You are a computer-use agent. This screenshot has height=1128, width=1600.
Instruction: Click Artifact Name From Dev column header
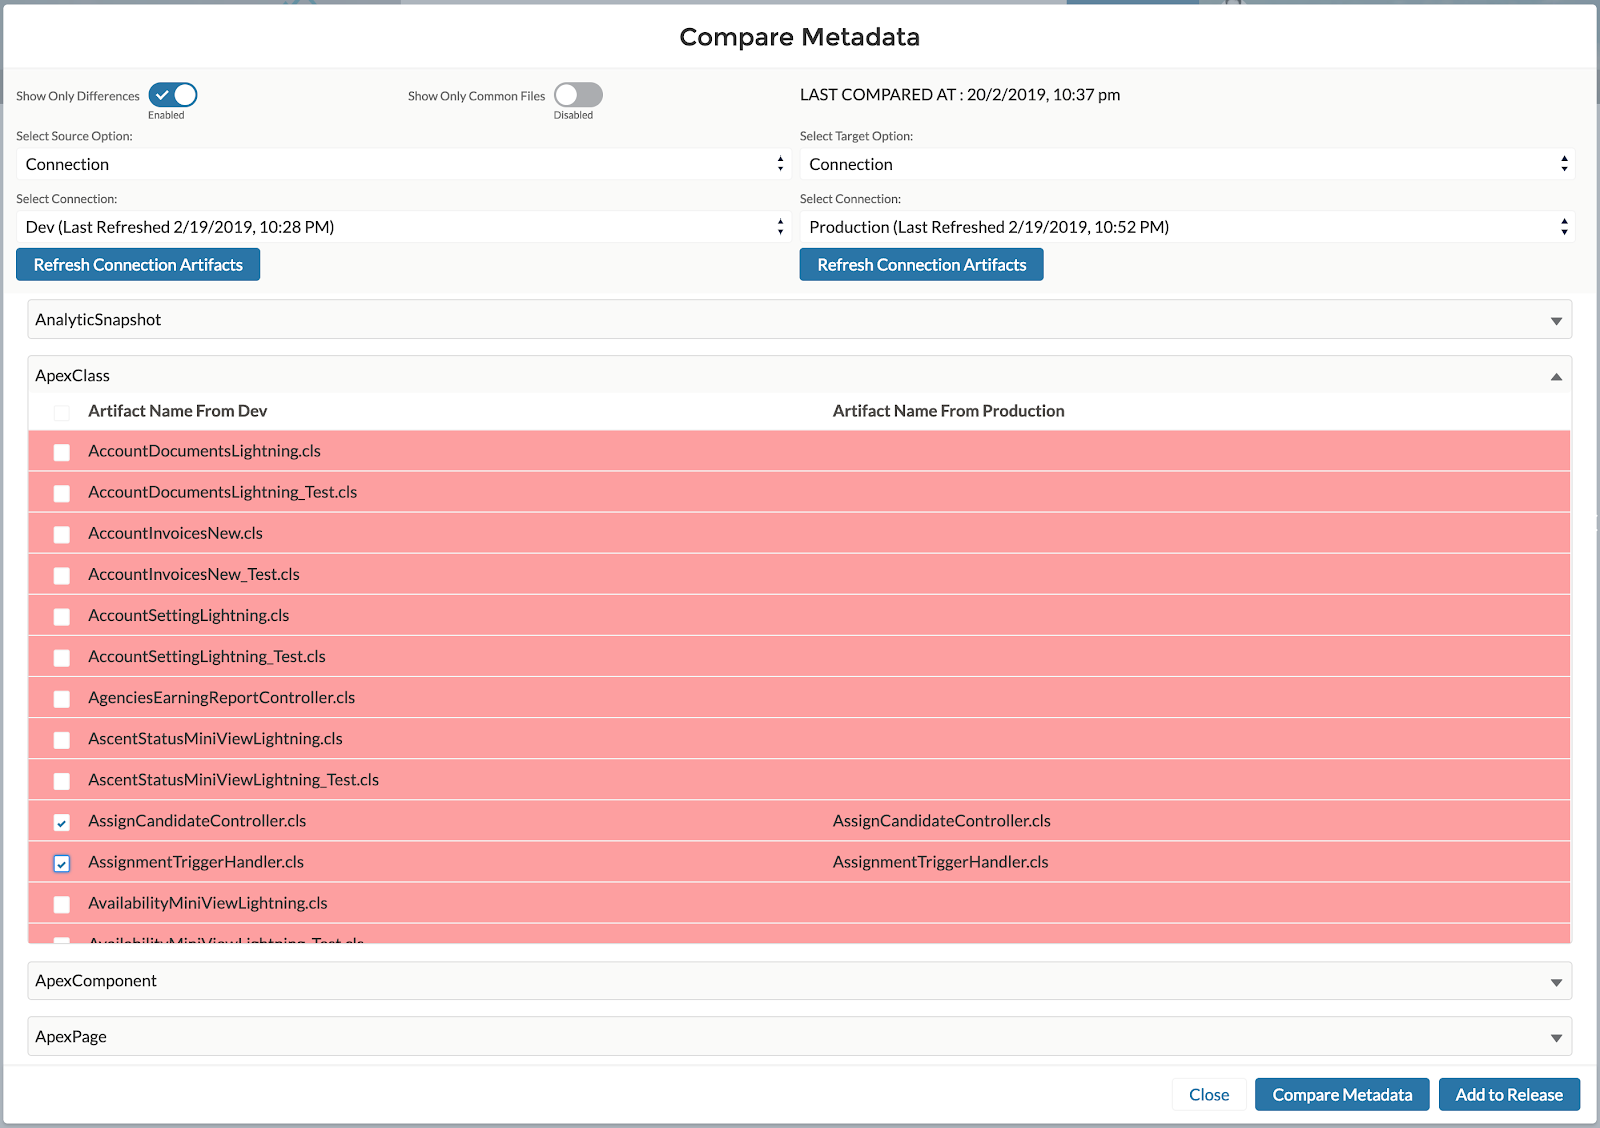178,411
